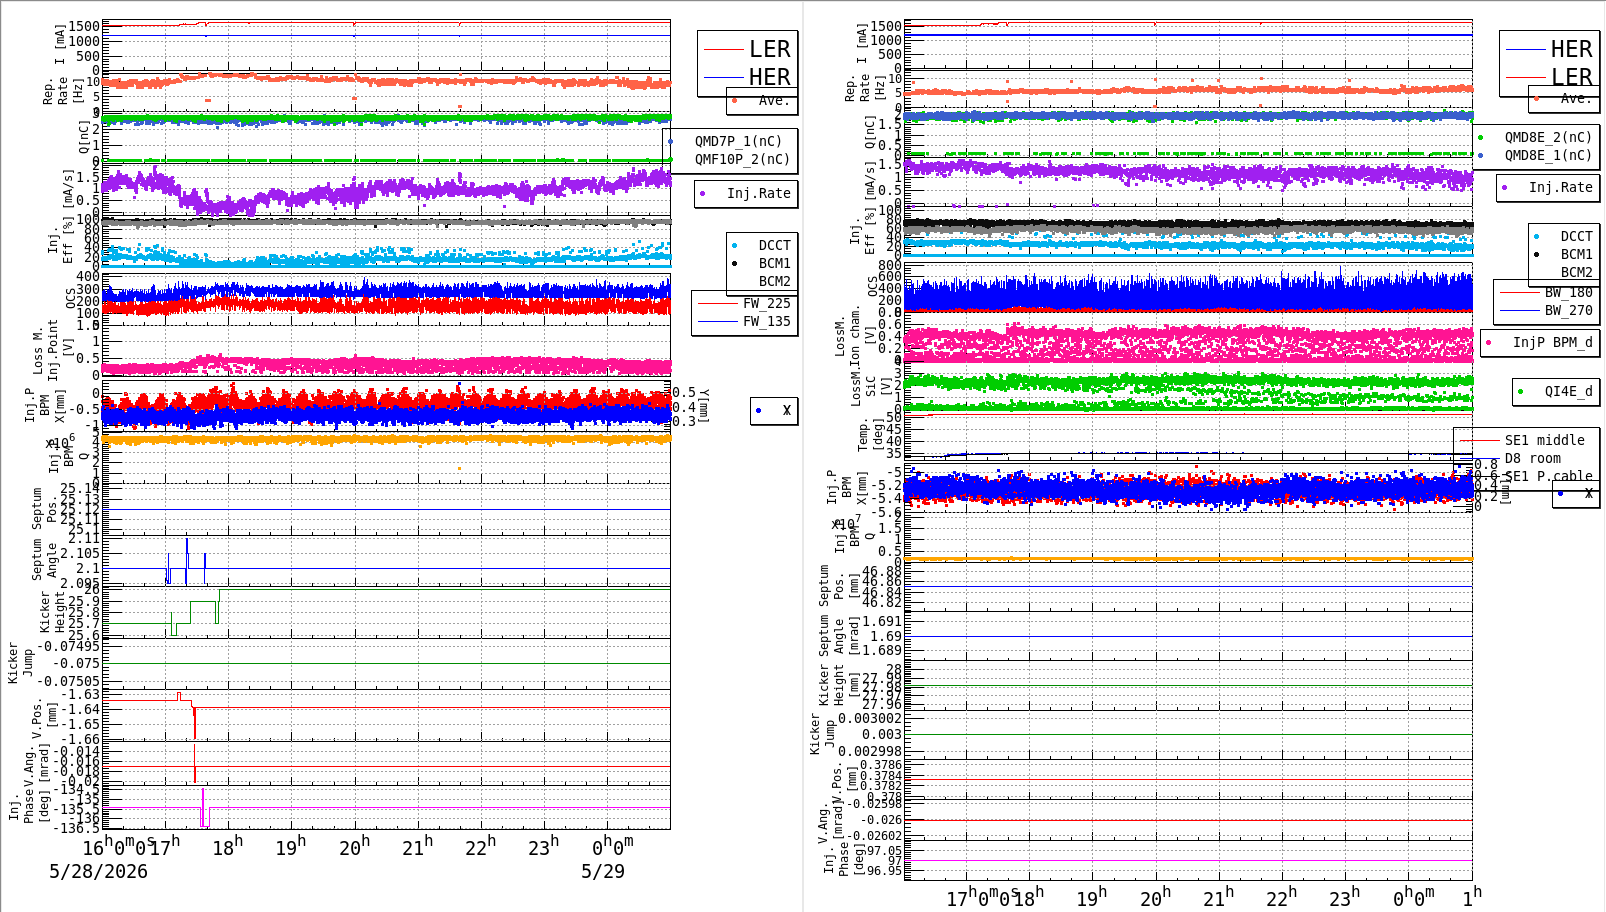The height and width of the screenshot is (912, 1606).
Task: Click the 16h0m0s time axis label
Action: pyautogui.click(x=118, y=847)
